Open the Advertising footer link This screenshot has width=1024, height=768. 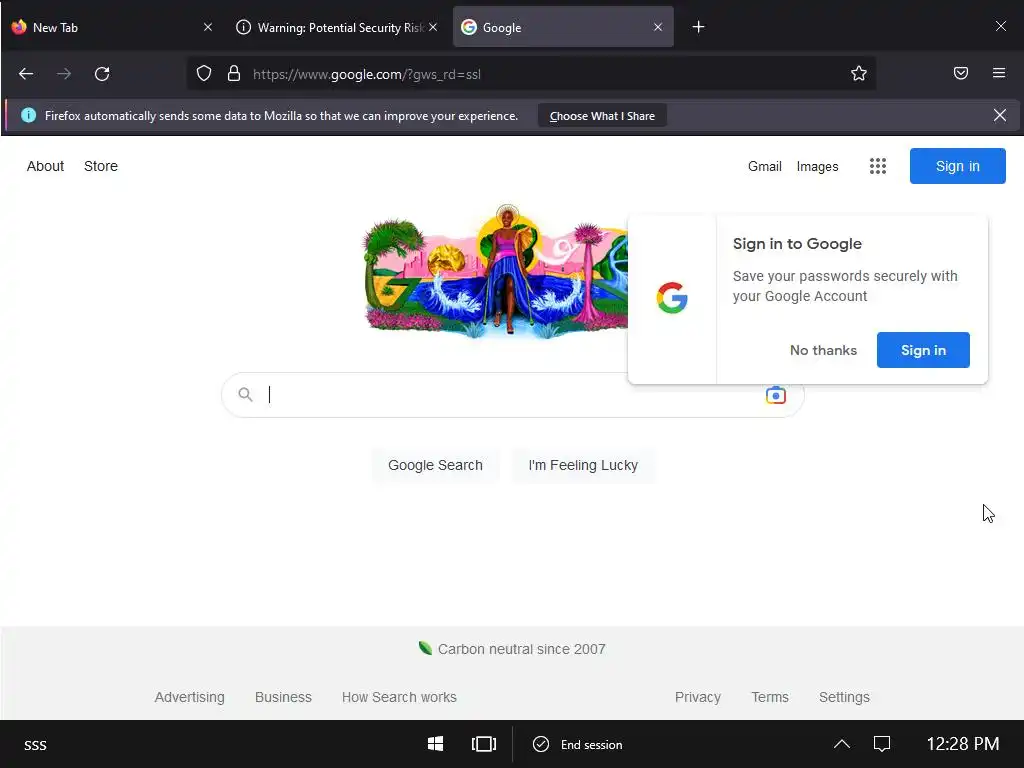click(x=189, y=697)
